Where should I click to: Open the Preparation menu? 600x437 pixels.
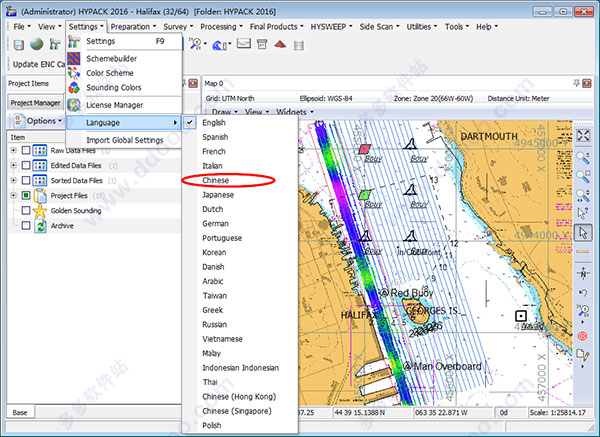(133, 26)
